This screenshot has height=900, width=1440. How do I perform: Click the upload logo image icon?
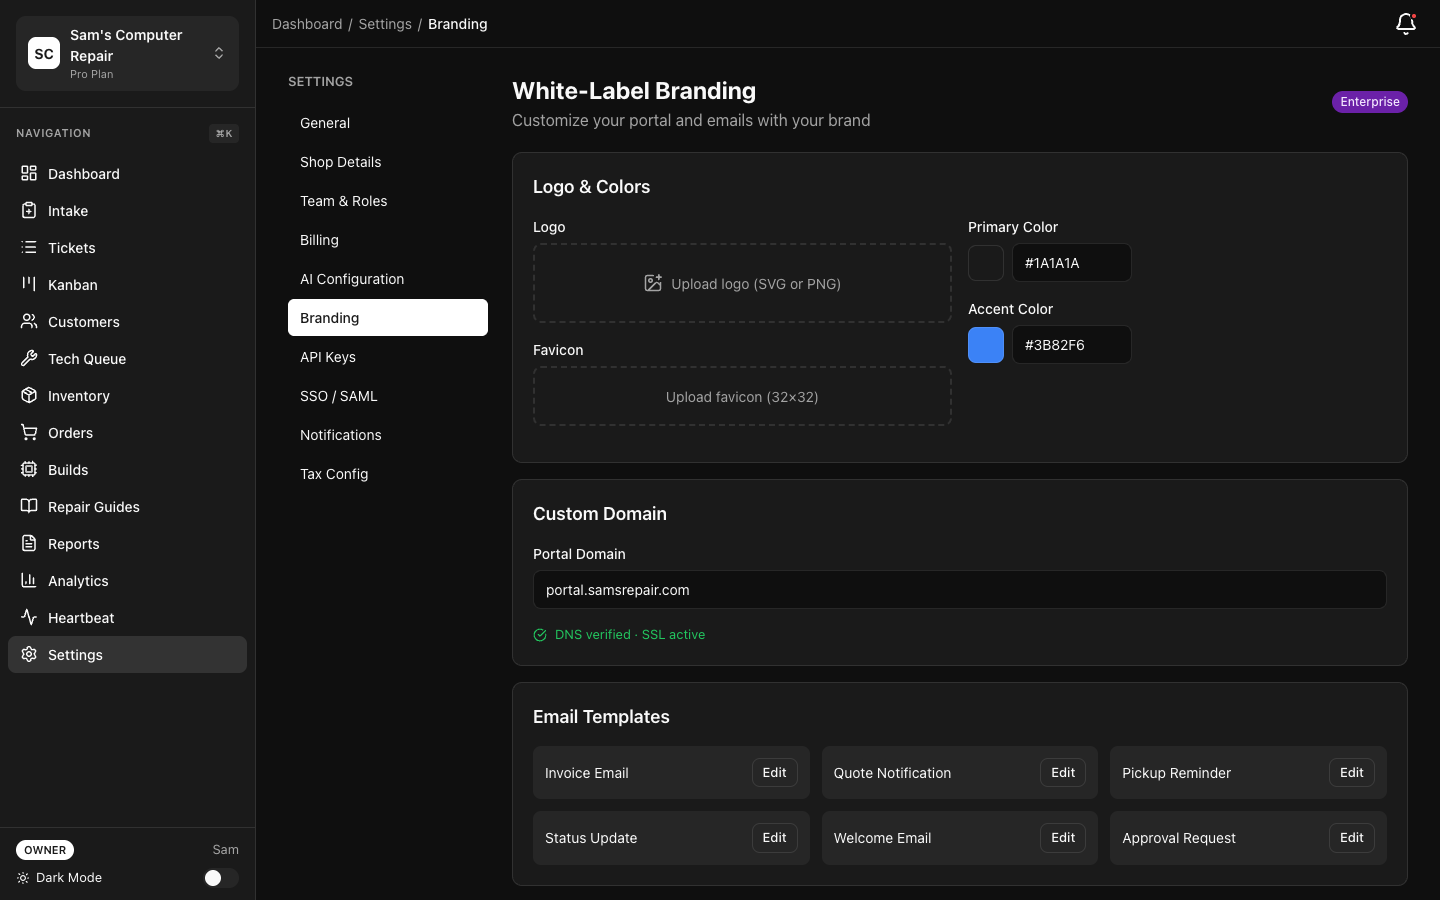655,284
